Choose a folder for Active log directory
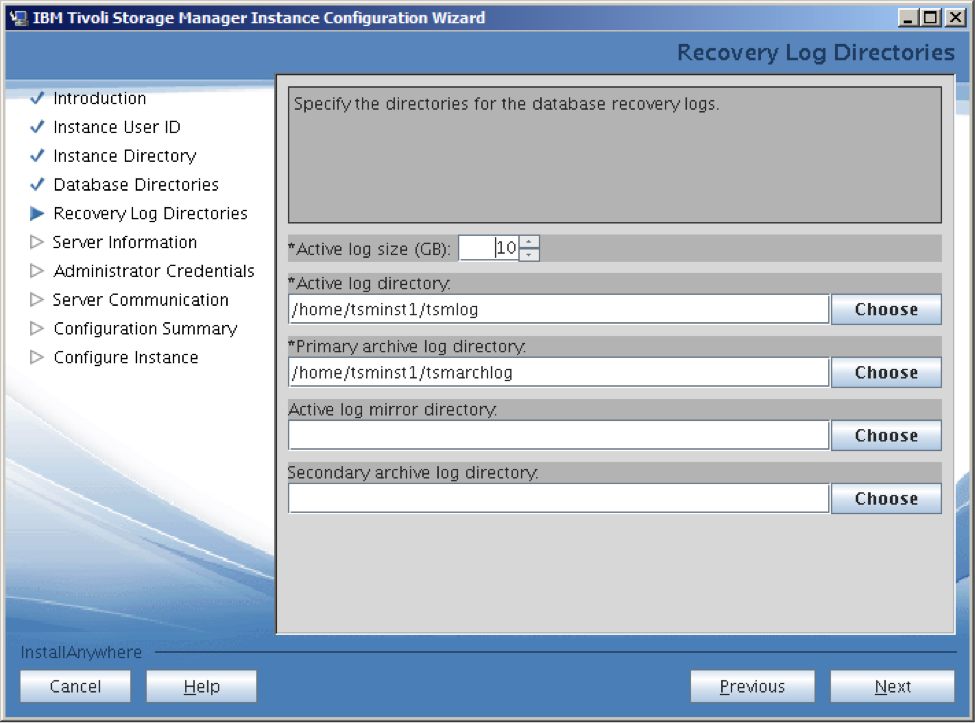Image resolution: width=975 pixels, height=723 pixels. pyautogui.click(x=886, y=309)
